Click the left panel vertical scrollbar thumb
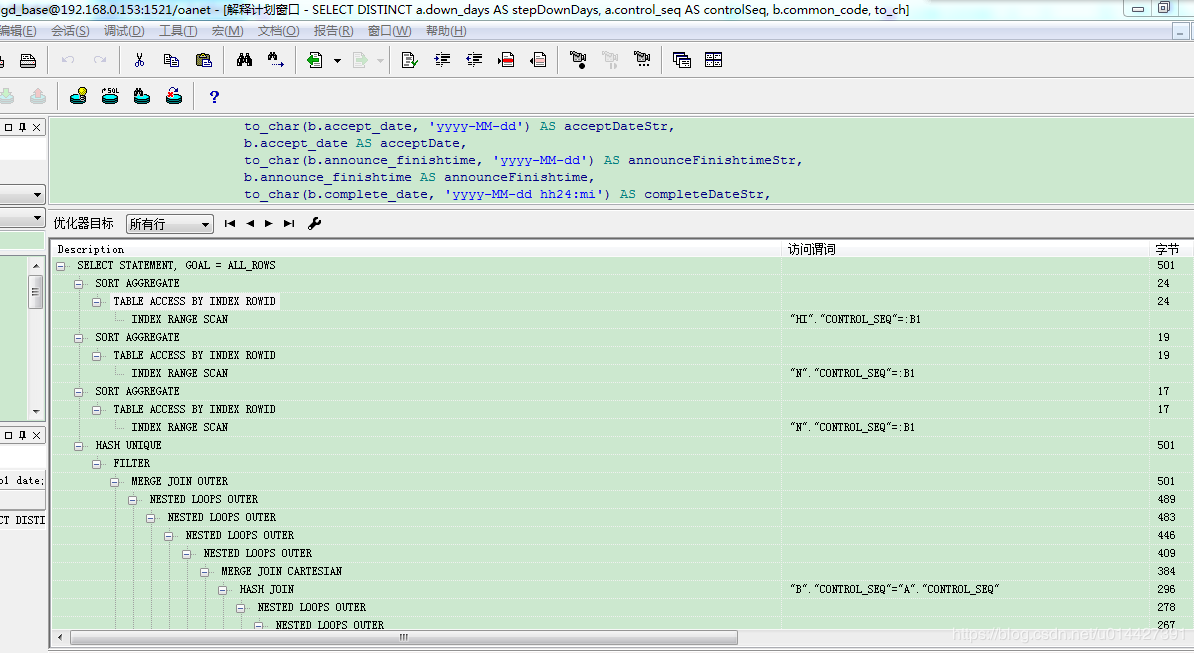1194x653 pixels. pyautogui.click(x=36, y=292)
